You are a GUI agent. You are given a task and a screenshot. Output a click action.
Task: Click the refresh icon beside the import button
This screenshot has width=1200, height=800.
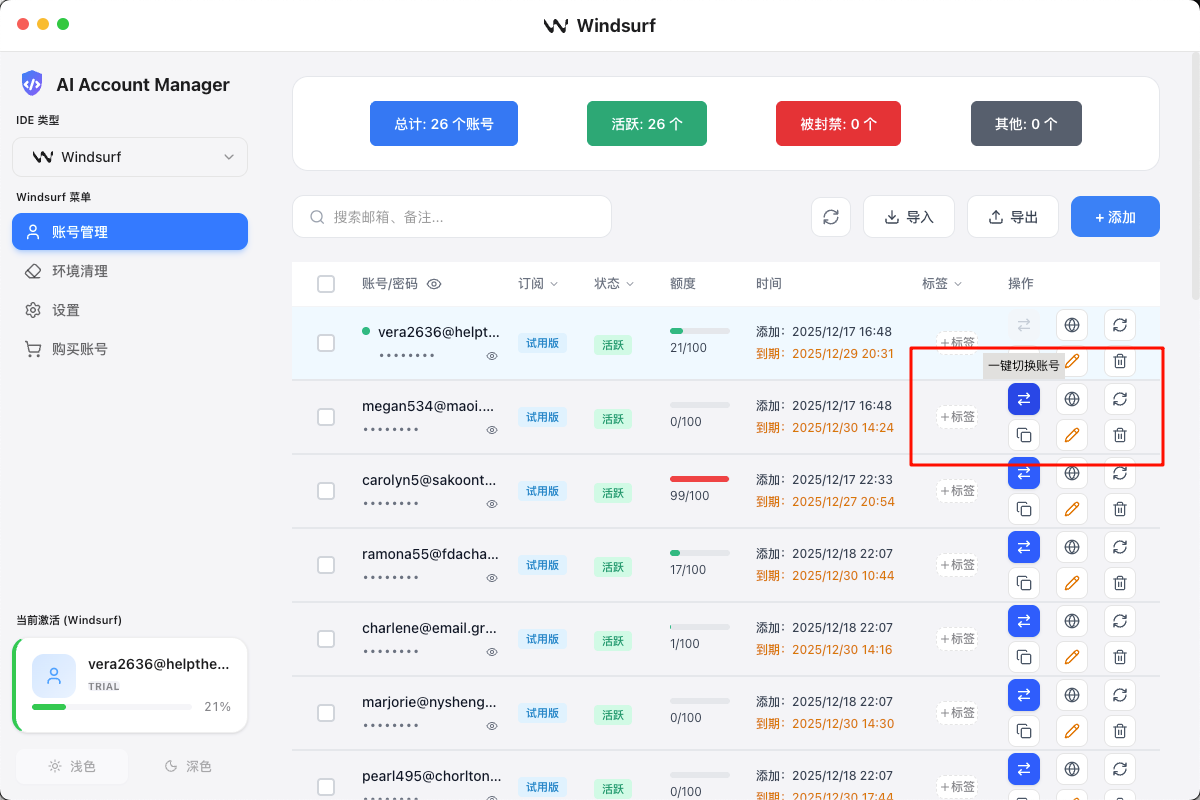831,217
